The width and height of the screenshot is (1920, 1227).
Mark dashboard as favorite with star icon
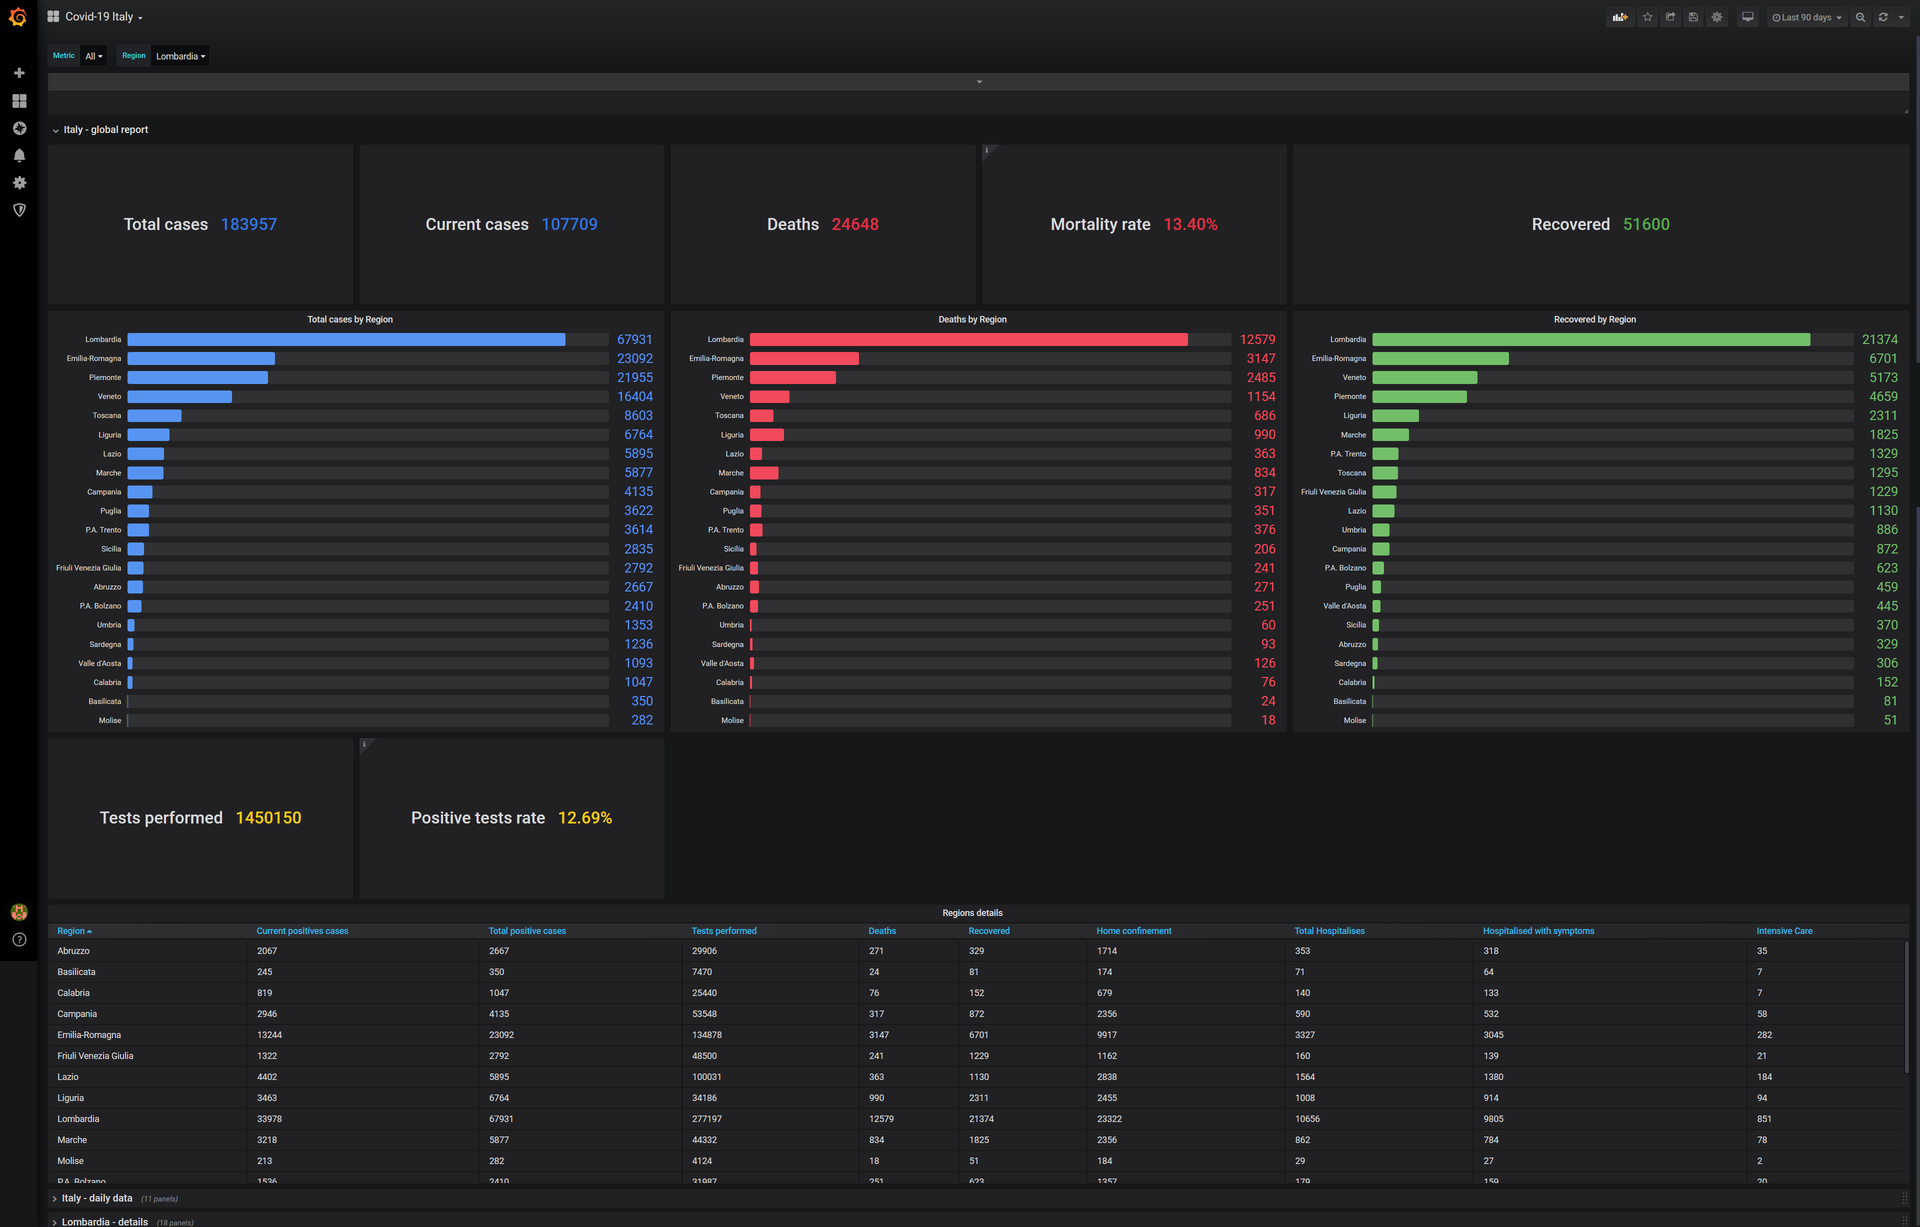[1647, 17]
